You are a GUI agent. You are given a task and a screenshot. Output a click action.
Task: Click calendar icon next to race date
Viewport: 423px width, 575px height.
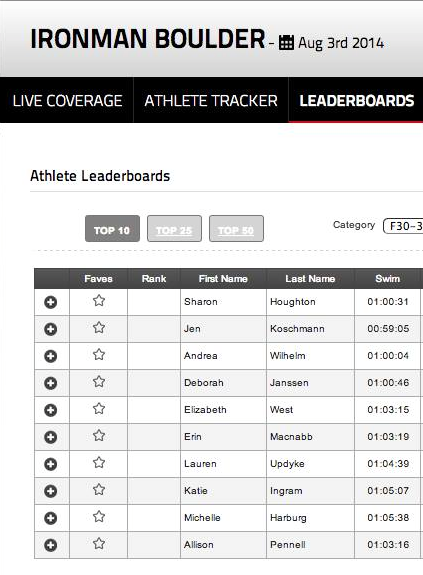click(286, 43)
